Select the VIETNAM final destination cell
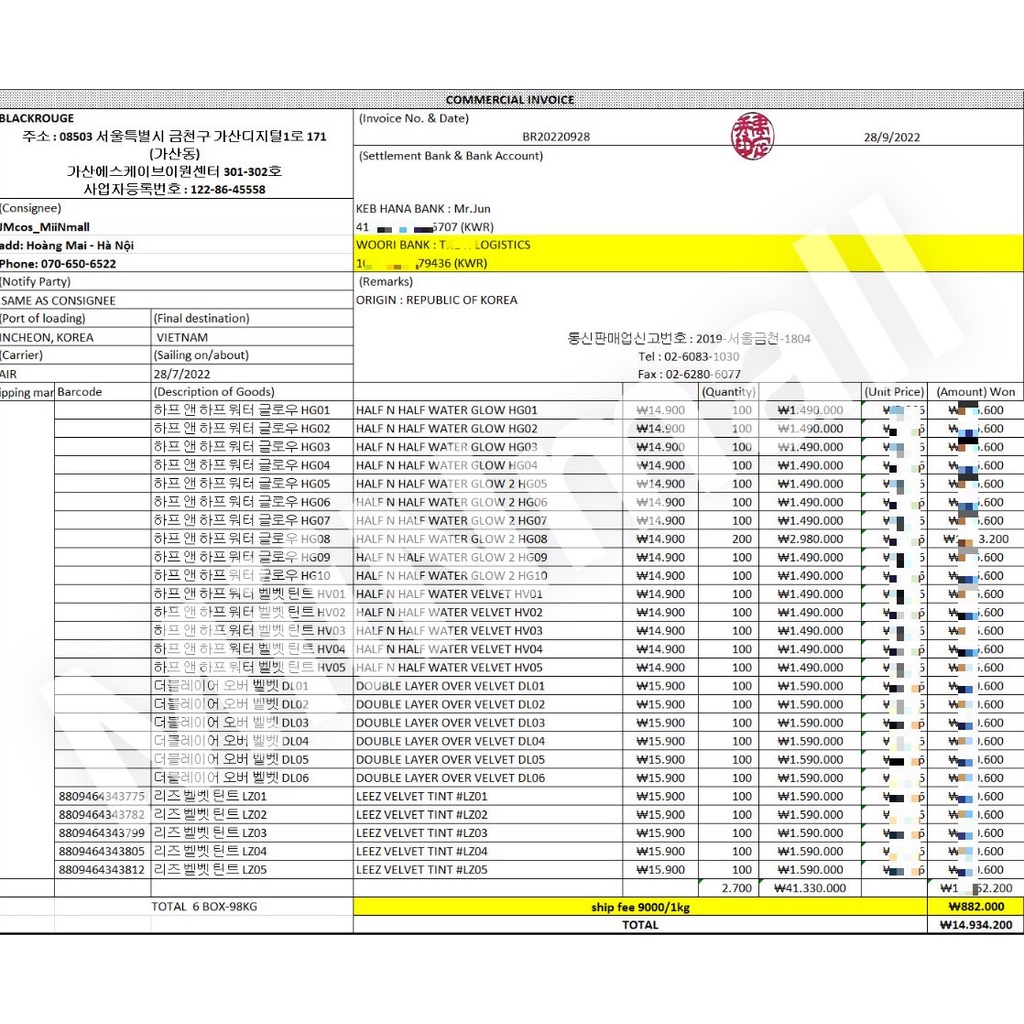Screen dimensions: 1024x1024 [x=181, y=337]
